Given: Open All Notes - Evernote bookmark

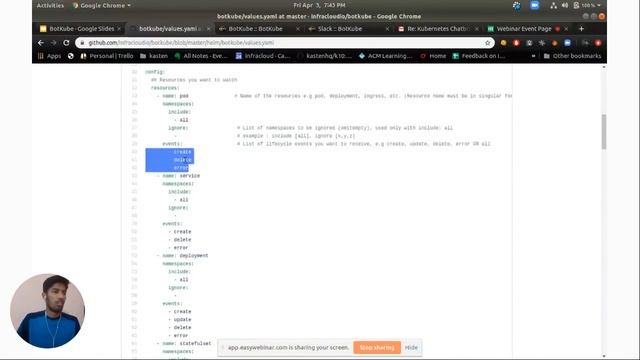Looking at the screenshot, I should 201,56.
